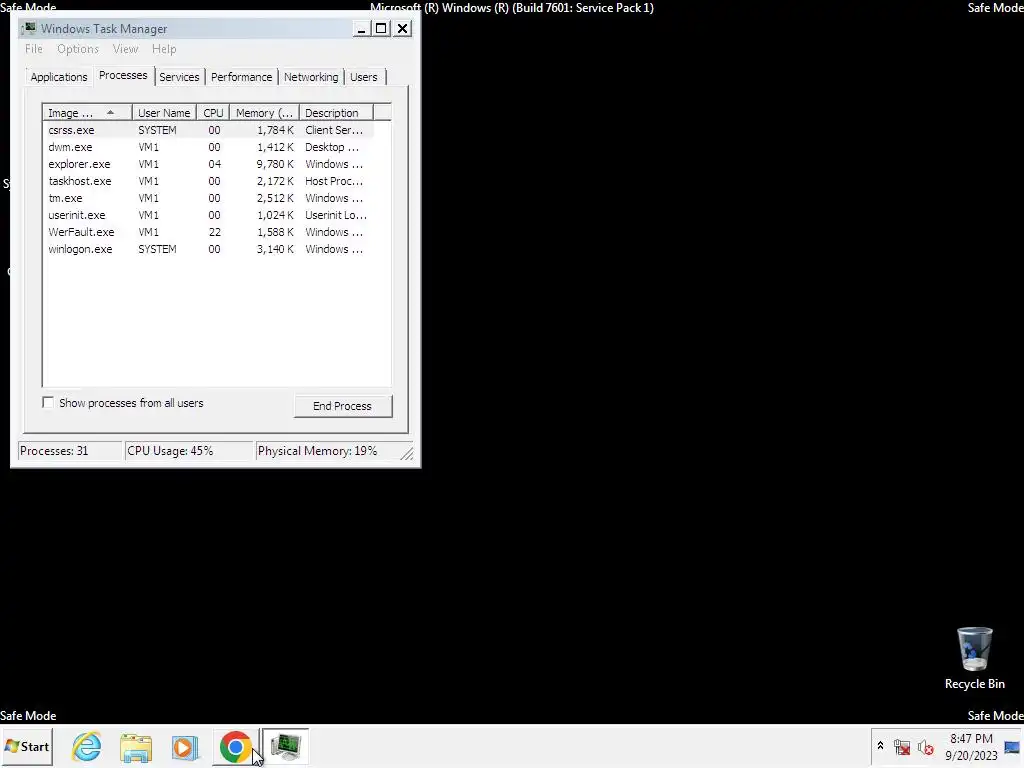
Task: Select the csrss.exe process row
Action: pos(209,130)
